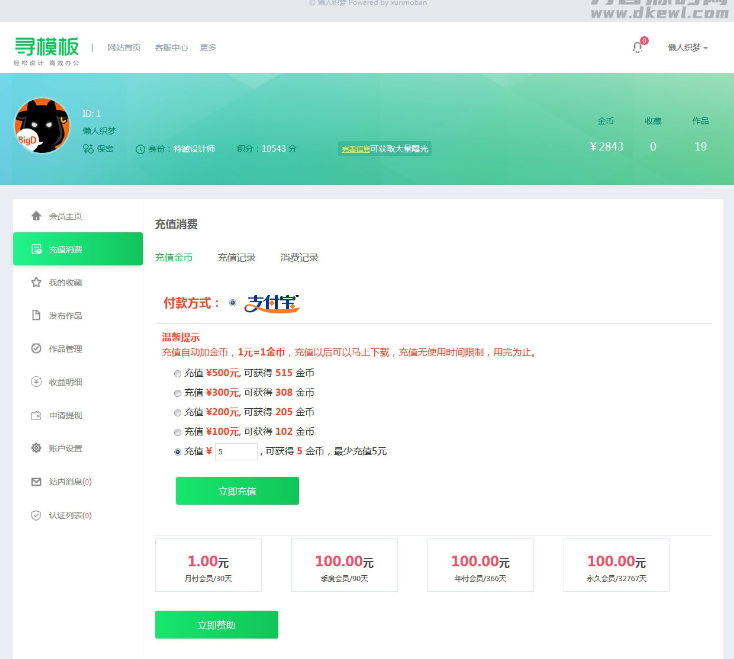Open 账户设置 gear icon
Viewport: 734px width, 659px height.
click(36, 448)
